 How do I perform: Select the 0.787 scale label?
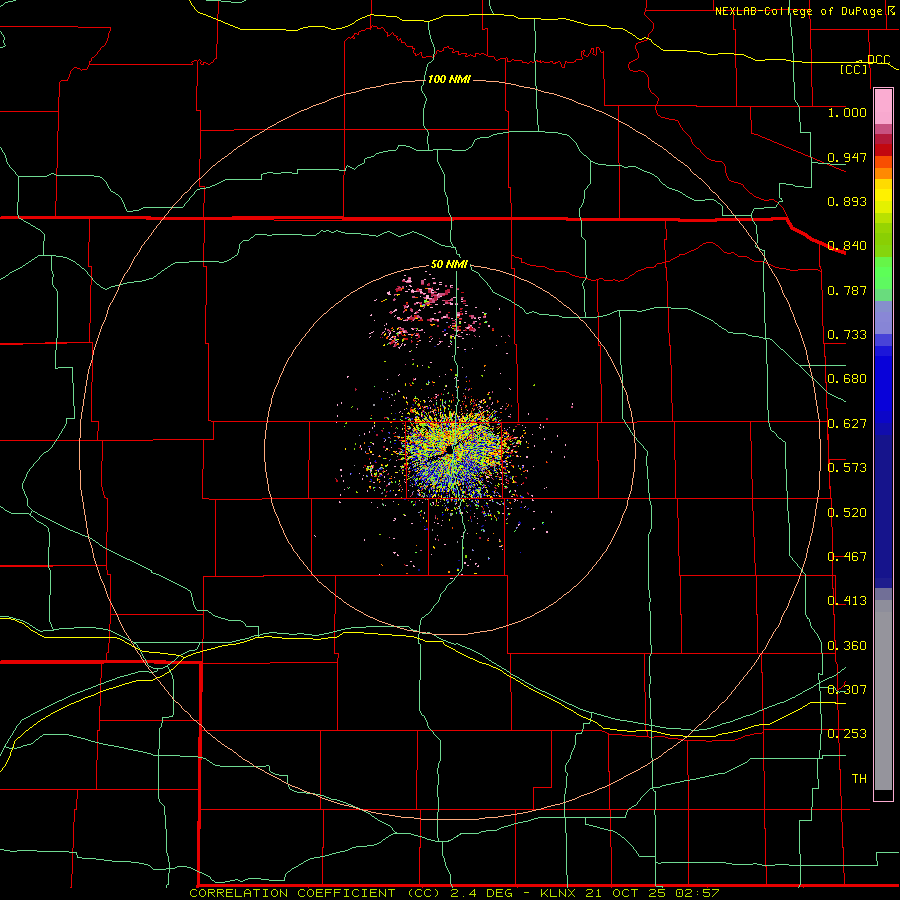(x=847, y=290)
